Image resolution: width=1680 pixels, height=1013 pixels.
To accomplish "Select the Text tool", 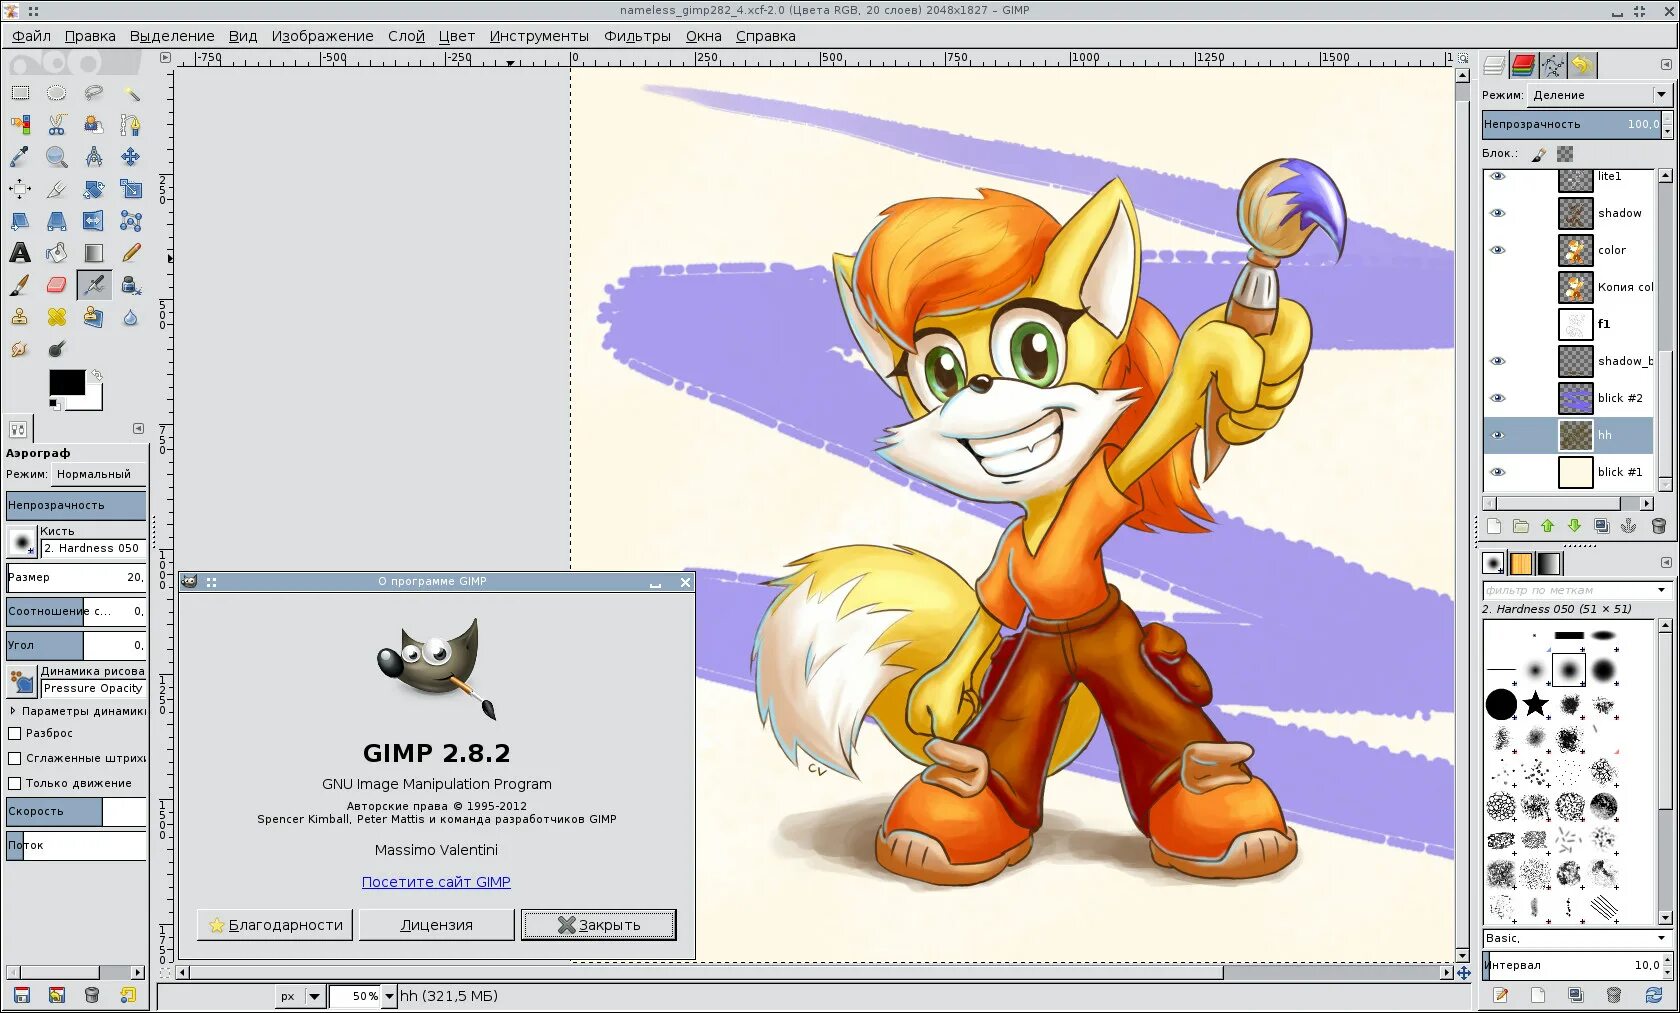I will pyautogui.click(x=20, y=253).
